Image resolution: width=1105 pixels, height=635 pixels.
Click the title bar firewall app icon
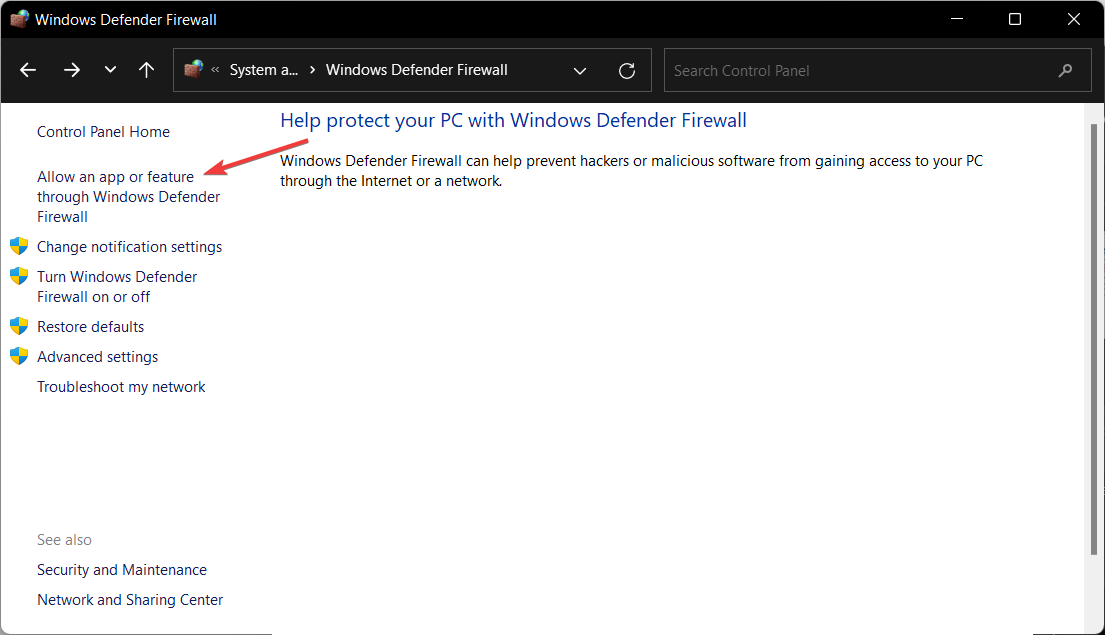[x=19, y=19]
